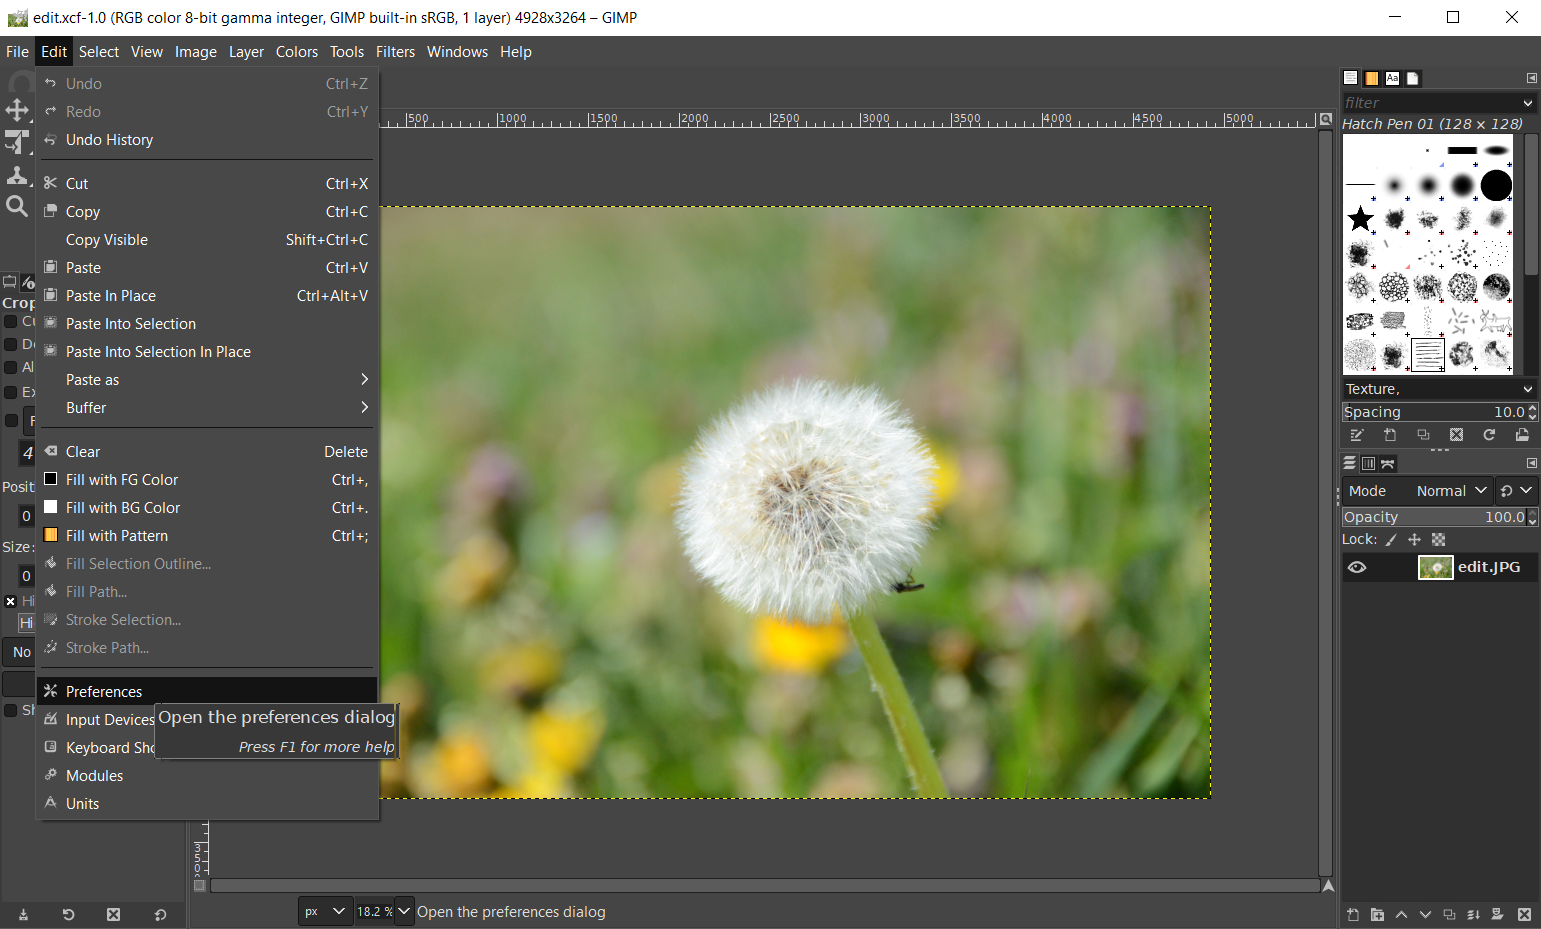This screenshot has height=929, width=1541.
Task: Toggle lock alpha channel checkerboard icon
Action: click(1439, 540)
